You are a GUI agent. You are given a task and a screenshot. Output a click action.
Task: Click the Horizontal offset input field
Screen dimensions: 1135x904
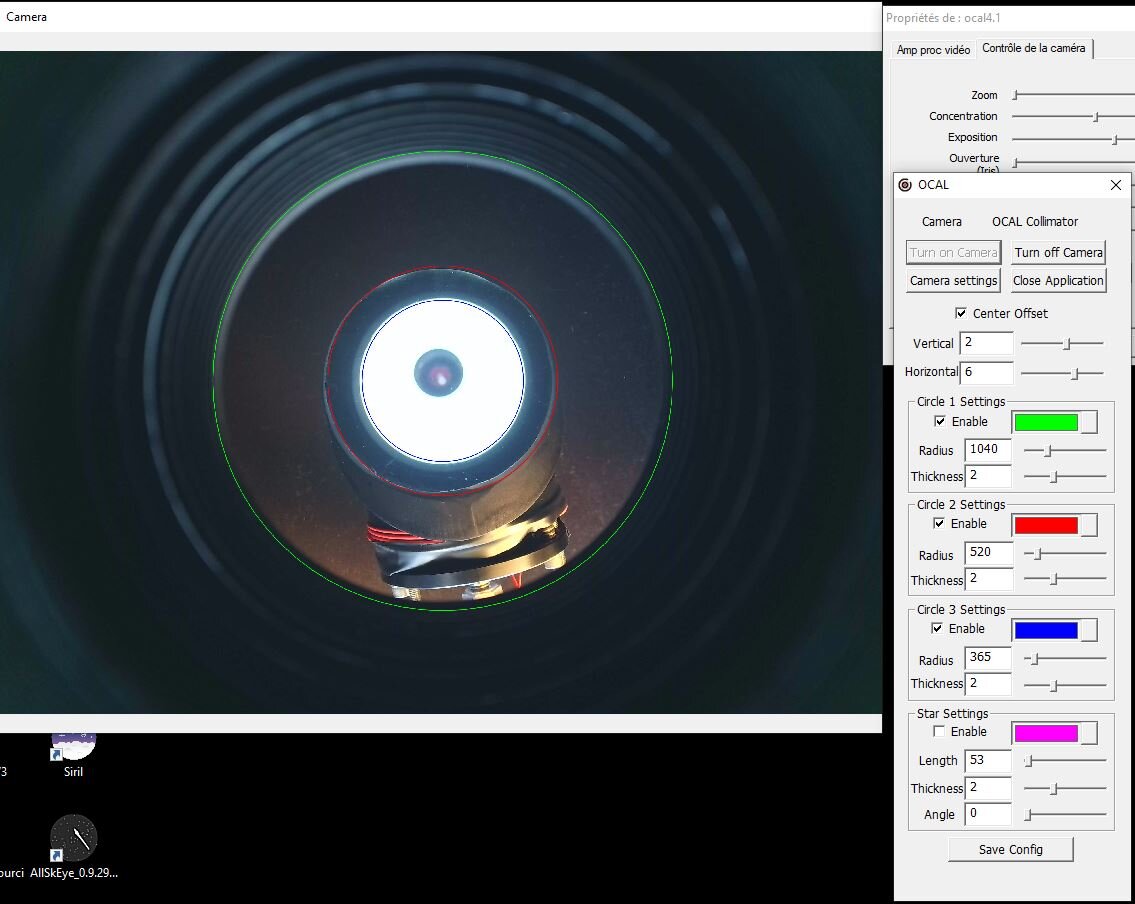tap(986, 372)
